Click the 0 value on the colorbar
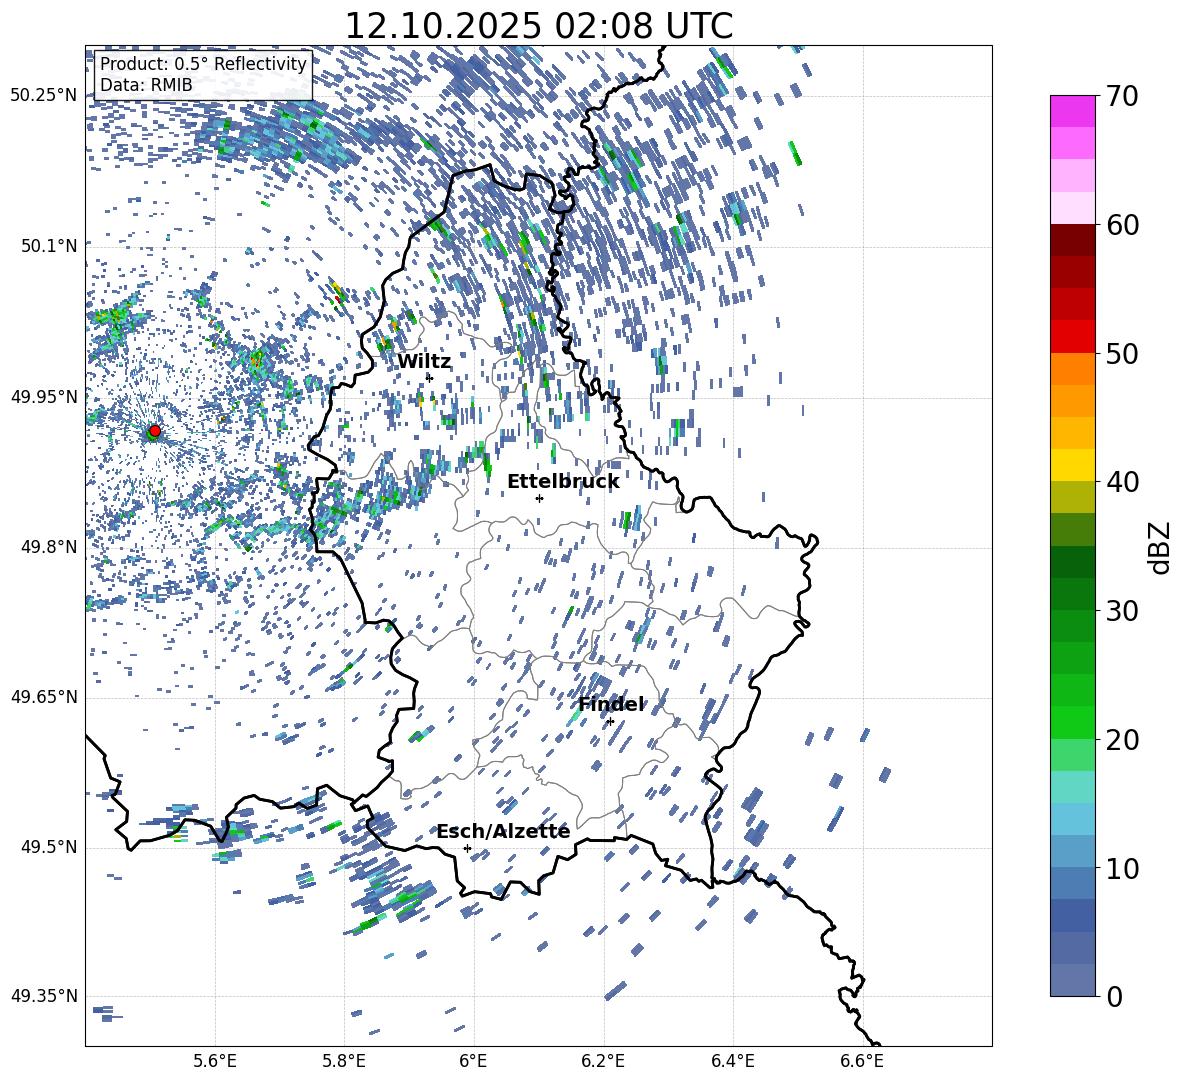The image size is (1184, 1081). click(x=1114, y=996)
